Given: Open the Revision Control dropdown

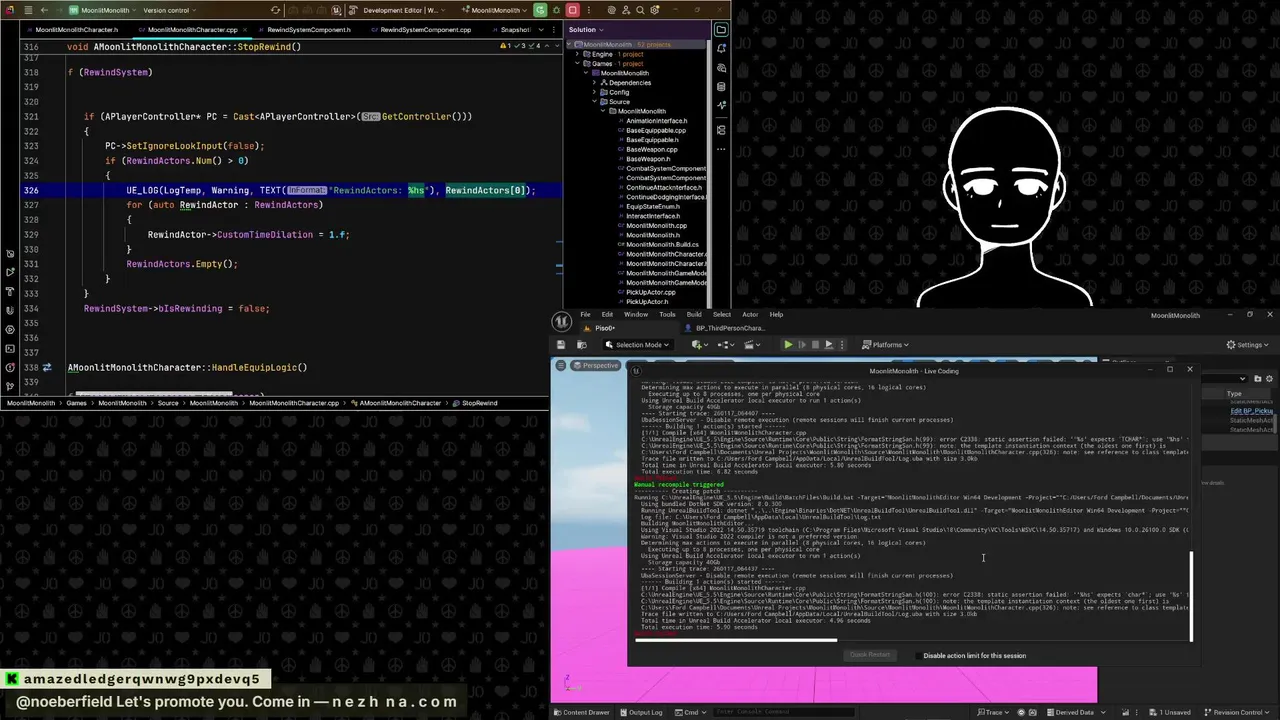Looking at the screenshot, I should 1235,712.
